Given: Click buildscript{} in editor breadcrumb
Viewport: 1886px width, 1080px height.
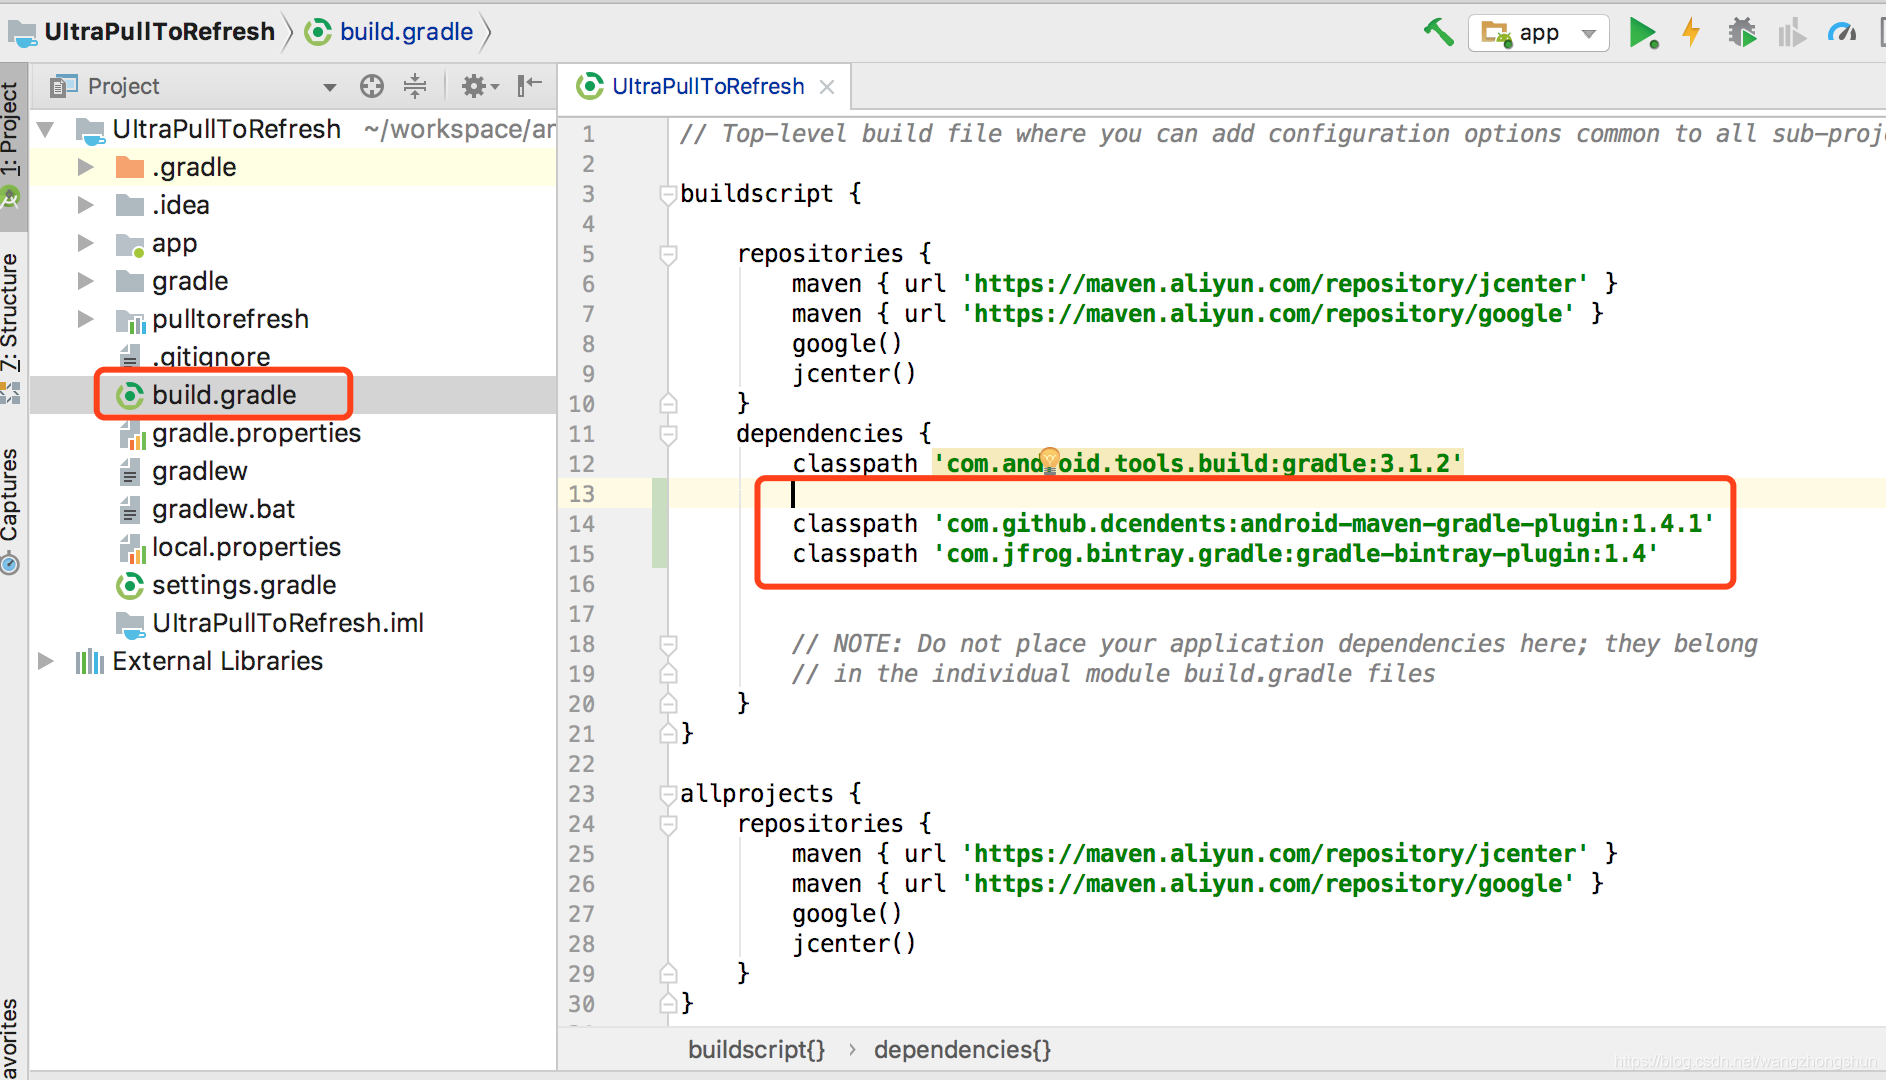Looking at the screenshot, I should (x=756, y=1049).
